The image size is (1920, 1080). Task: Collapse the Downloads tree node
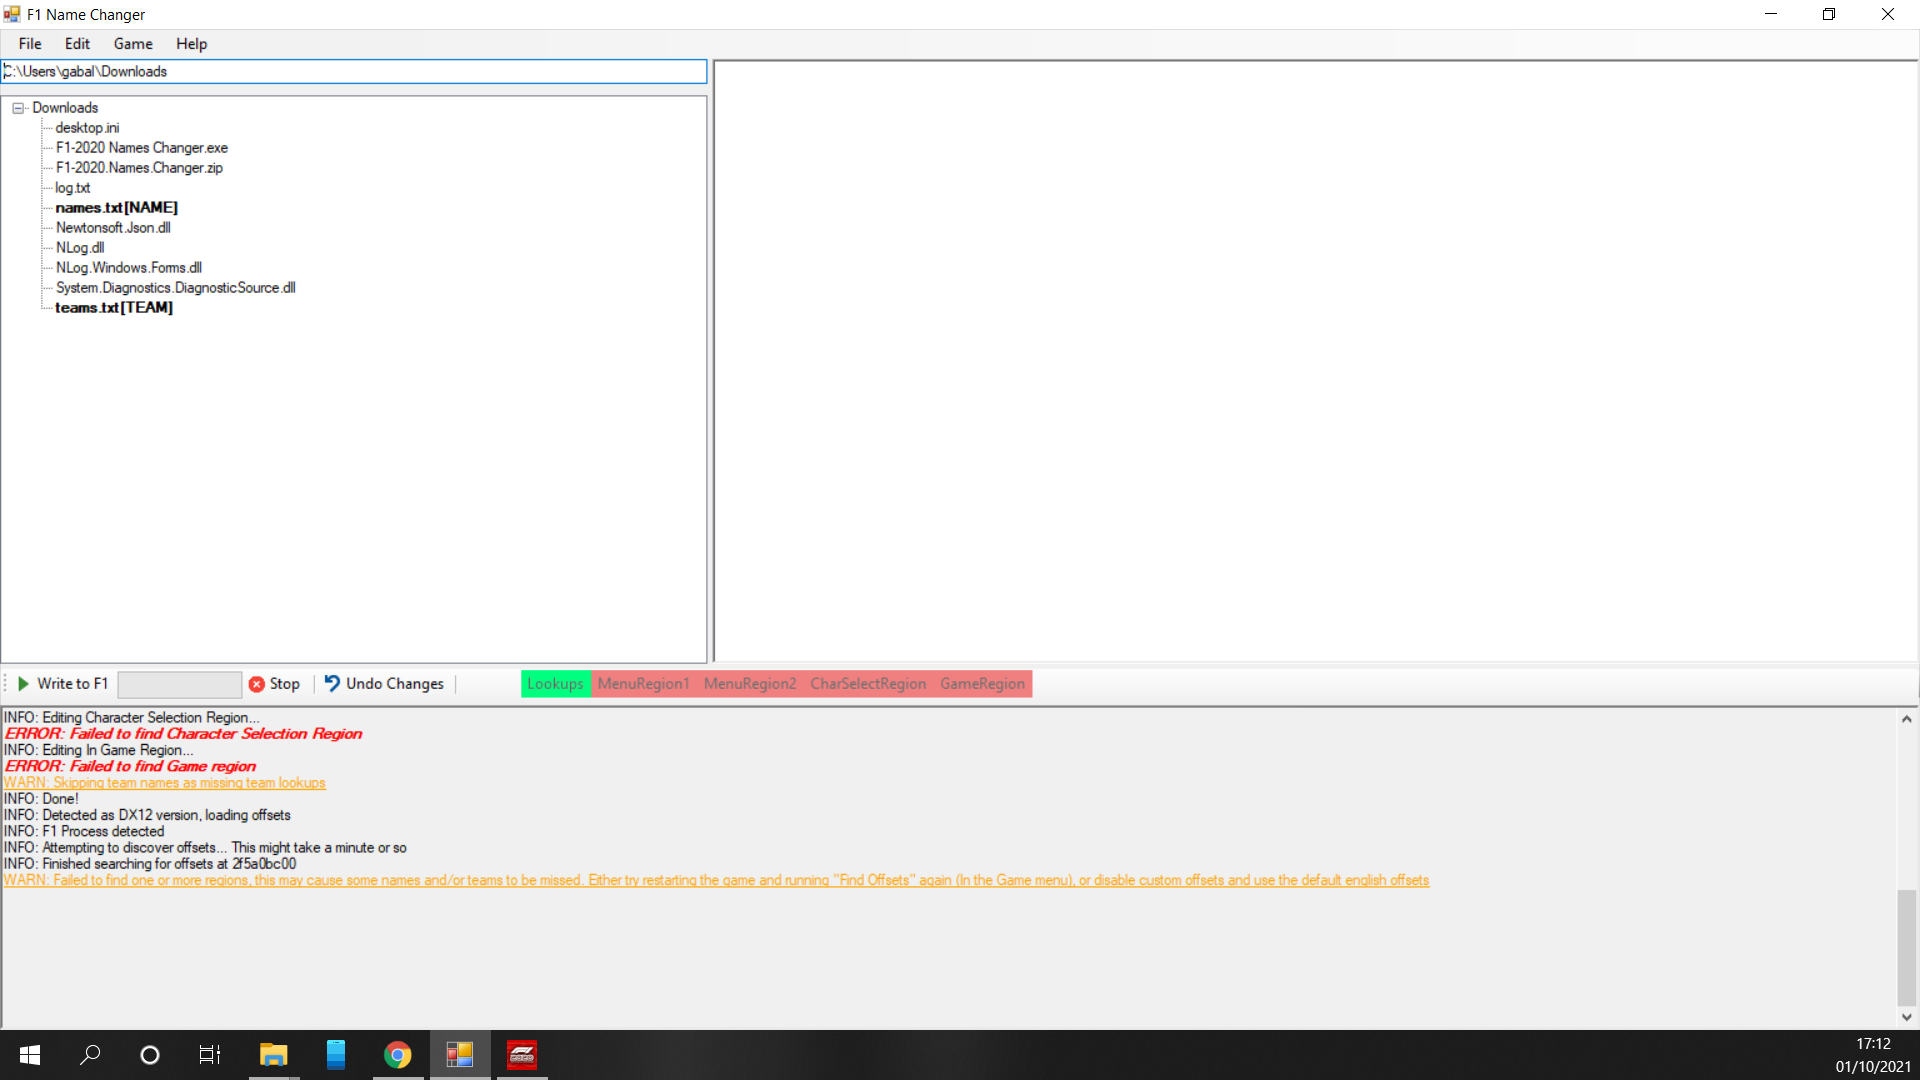point(17,107)
